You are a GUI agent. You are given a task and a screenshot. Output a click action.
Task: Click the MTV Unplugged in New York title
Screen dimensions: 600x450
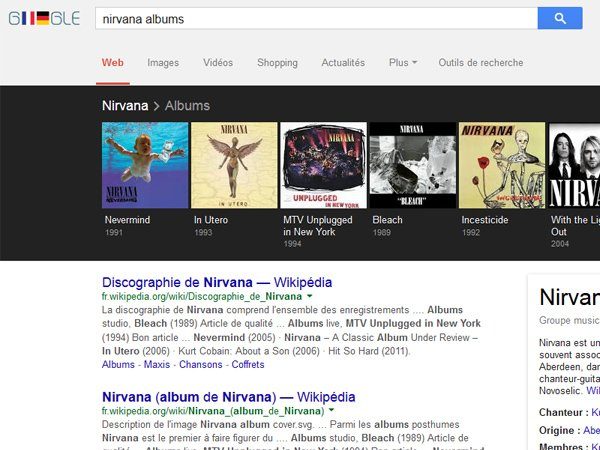pos(318,226)
